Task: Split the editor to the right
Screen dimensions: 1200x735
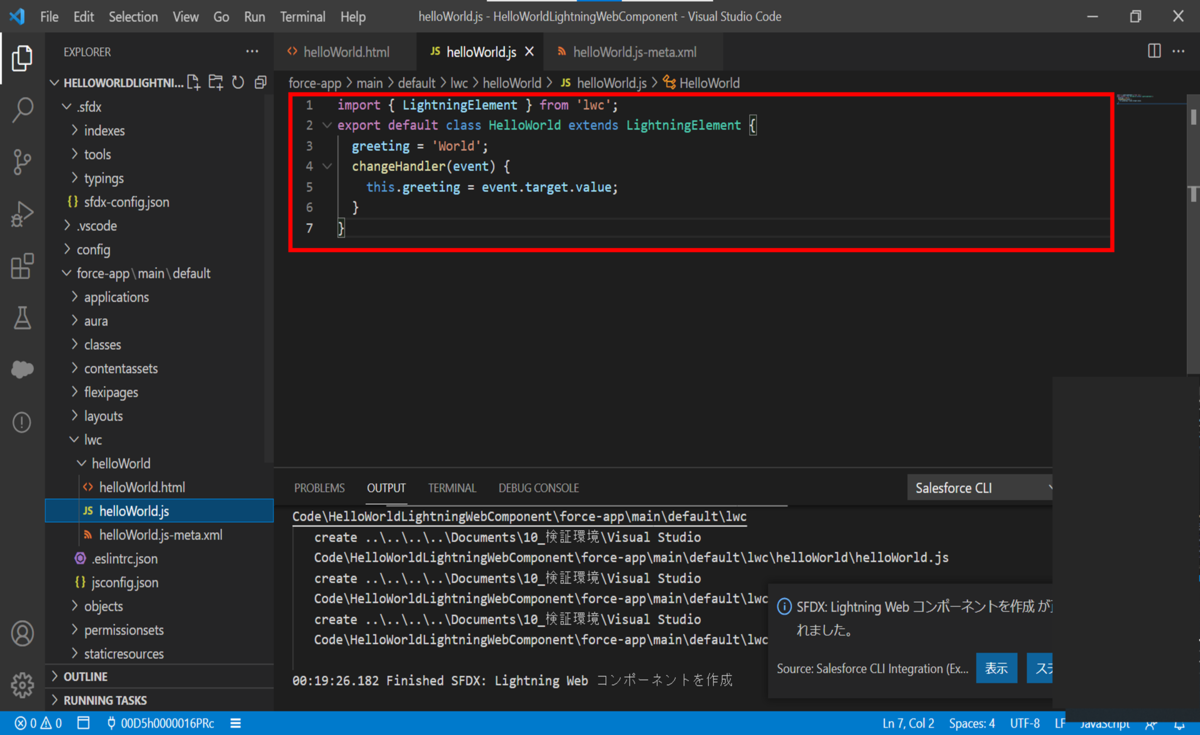Action: click(x=1154, y=51)
